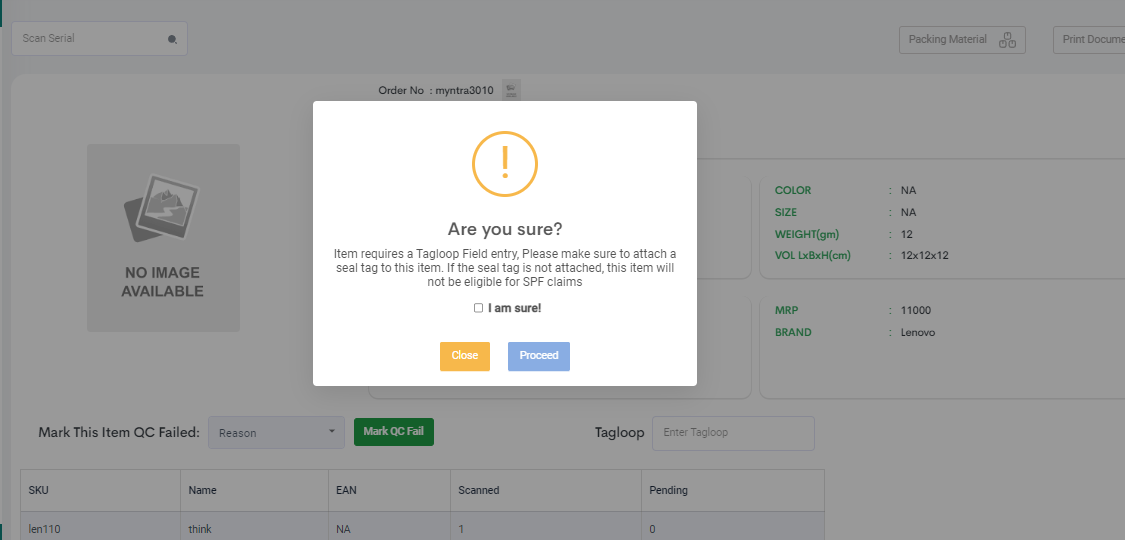Click the Proceed button

pos(539,356)
